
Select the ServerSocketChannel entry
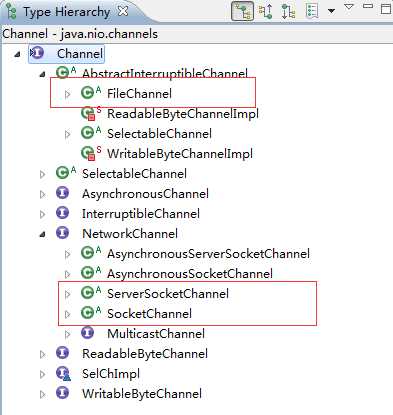(168, 294)
